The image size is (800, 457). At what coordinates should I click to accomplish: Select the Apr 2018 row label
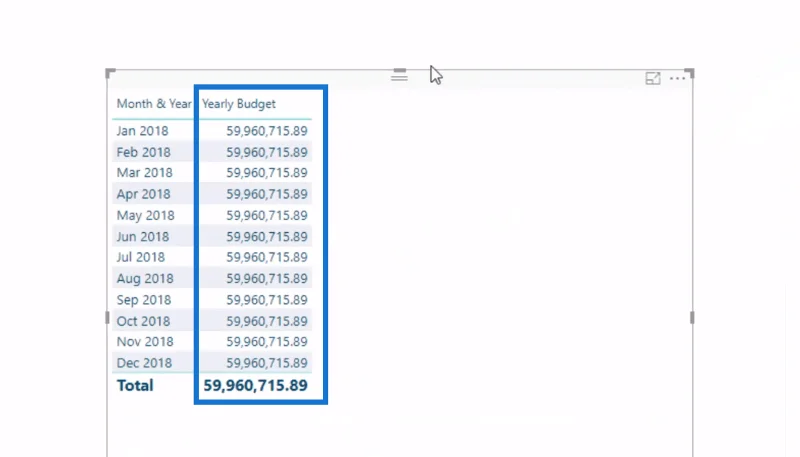tap(143, 194)
